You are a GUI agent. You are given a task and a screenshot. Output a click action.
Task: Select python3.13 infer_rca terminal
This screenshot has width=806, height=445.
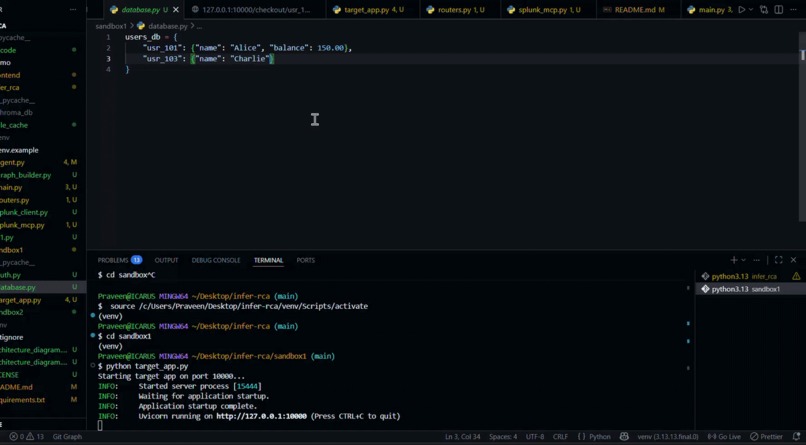tap(744, 276)
